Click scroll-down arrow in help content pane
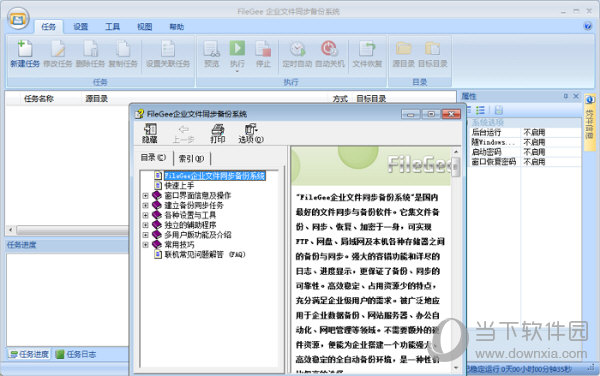600x376 pixels. point(456,368)
